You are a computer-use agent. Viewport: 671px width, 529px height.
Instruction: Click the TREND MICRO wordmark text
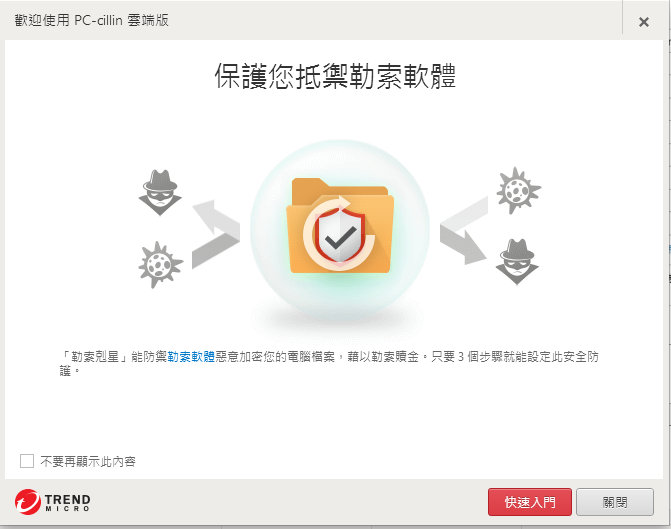coord(68,502)
